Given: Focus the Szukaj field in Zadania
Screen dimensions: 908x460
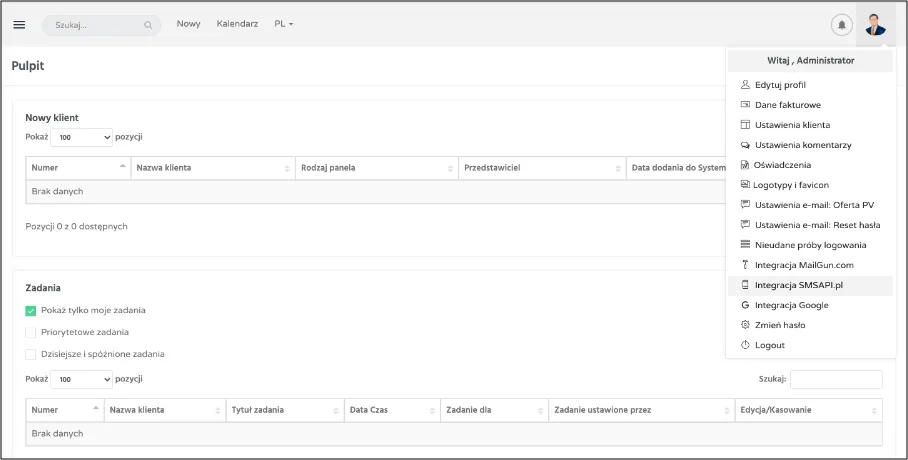Looking at the screenshot, I should tap(836, 379).
